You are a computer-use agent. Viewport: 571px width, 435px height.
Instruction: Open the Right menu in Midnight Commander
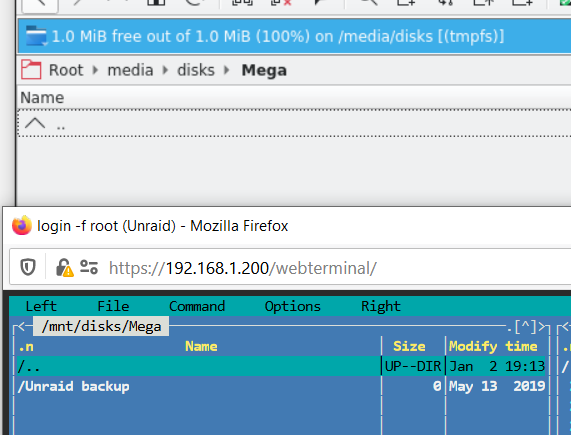[x=381, y=306]
